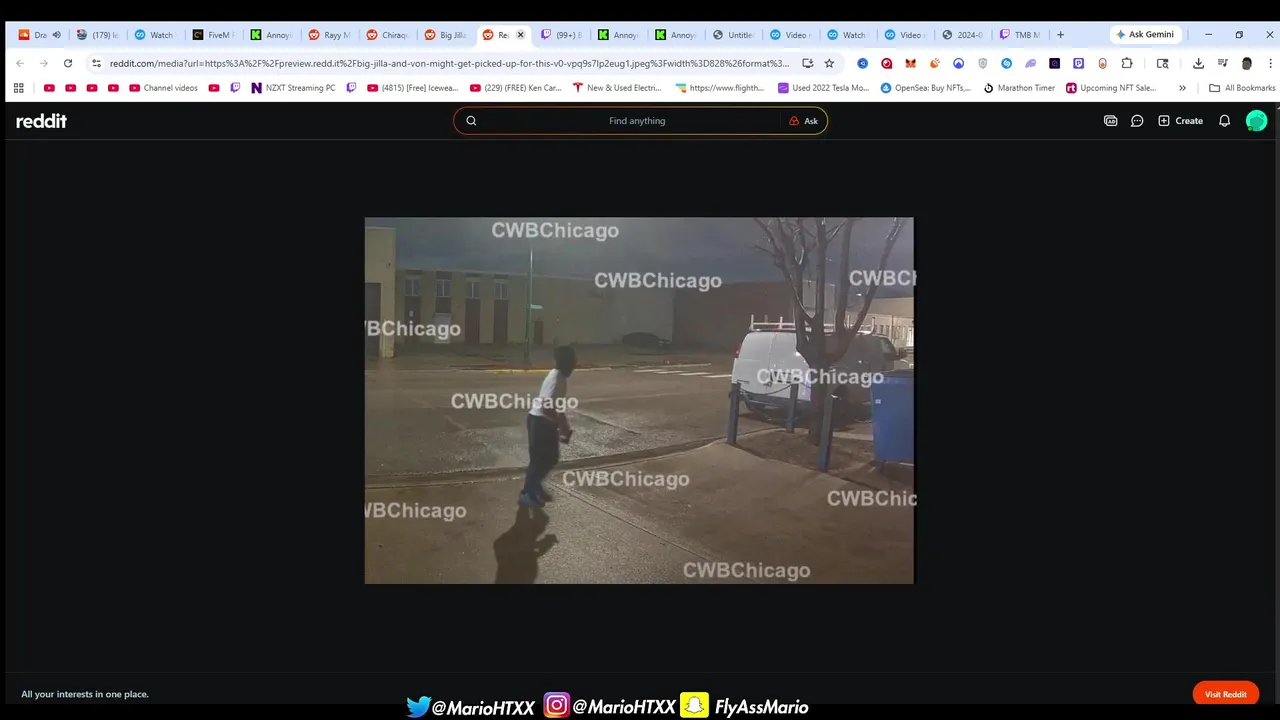
Task: Open New & Used Electri... bookmark
Action: click(617, 88)
